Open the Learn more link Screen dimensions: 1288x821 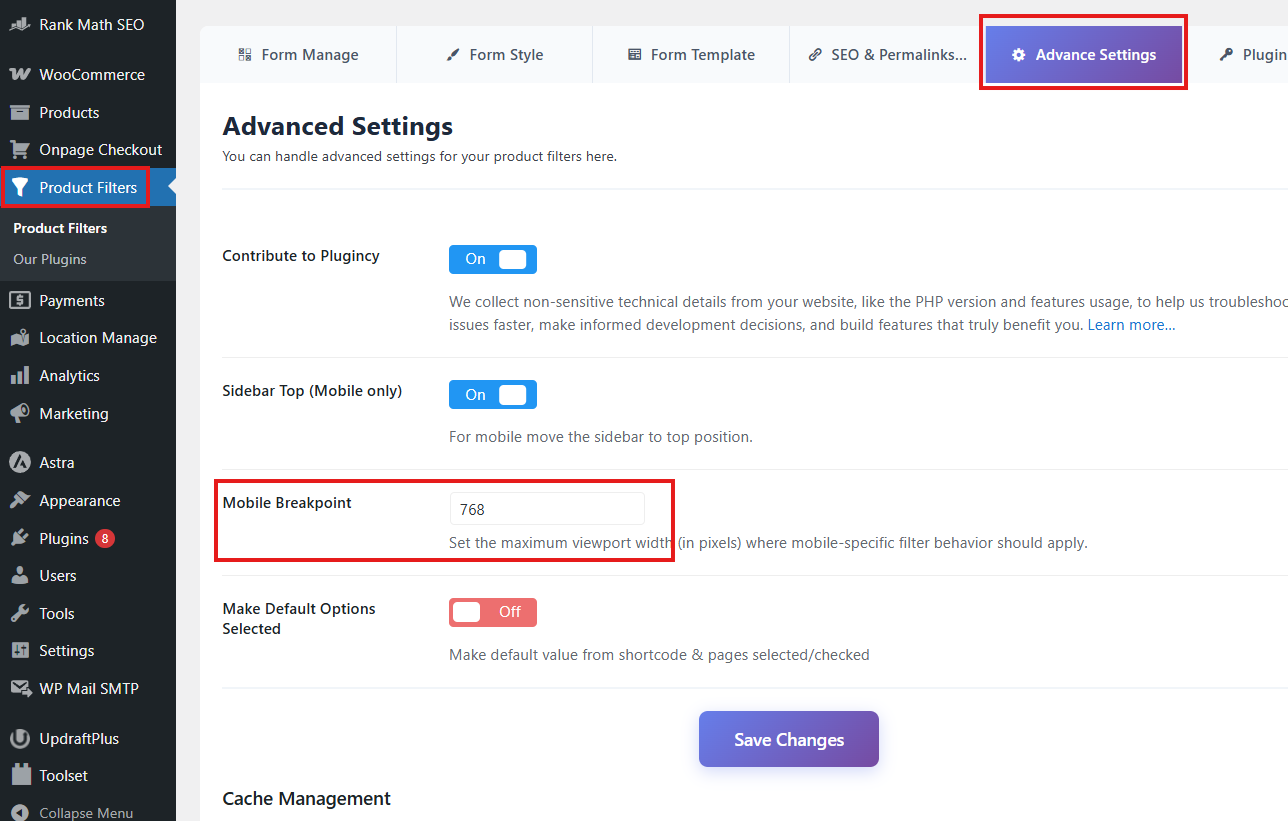[1131, 325]
